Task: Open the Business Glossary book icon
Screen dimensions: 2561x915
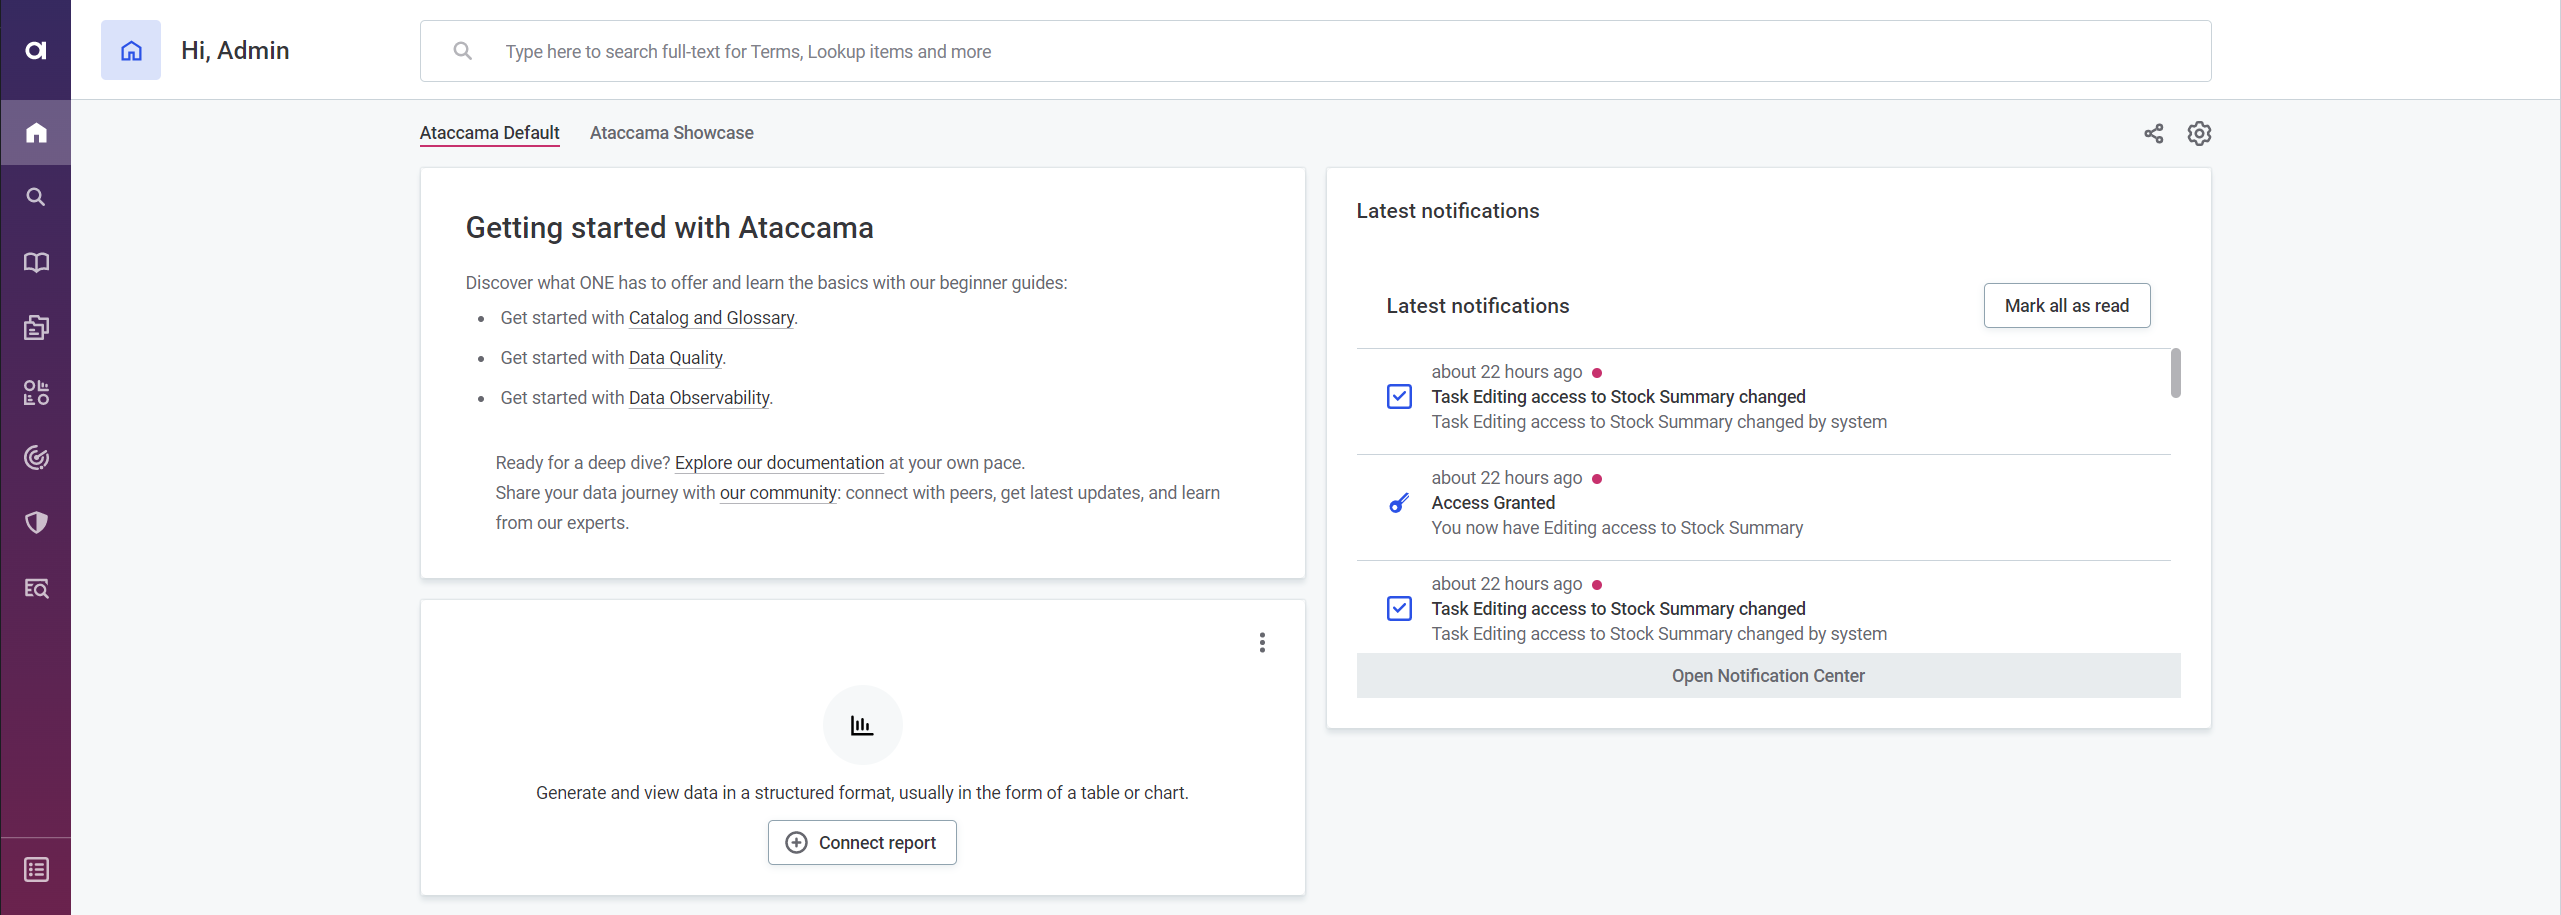Action: coord(36,262)
